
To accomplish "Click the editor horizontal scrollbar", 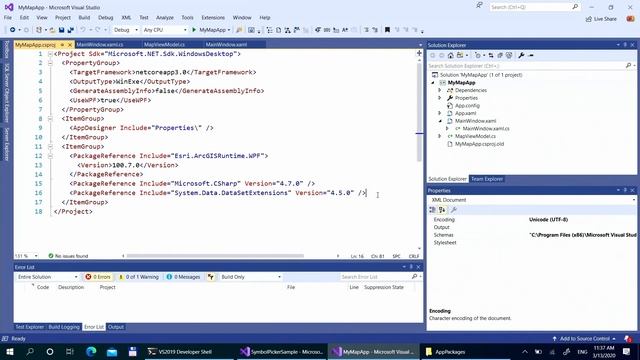I will [215, 256].
